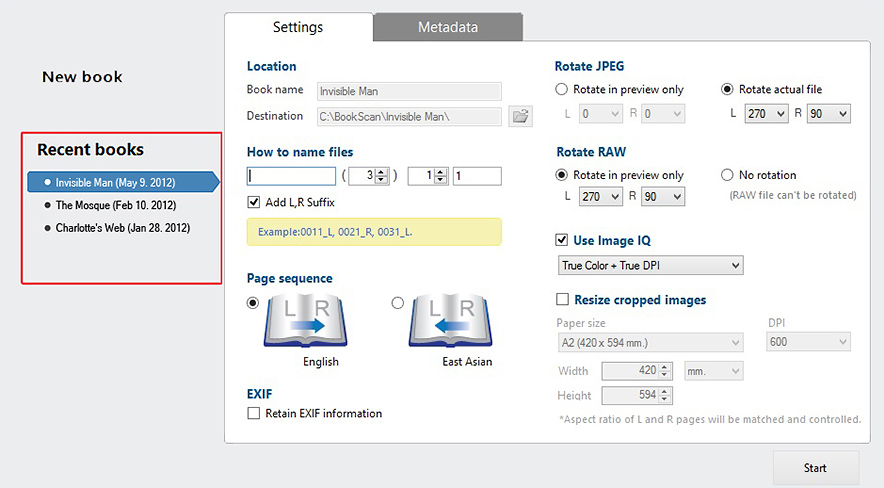
Task: Select East Asian page sequence radio button
Action: 397,303
